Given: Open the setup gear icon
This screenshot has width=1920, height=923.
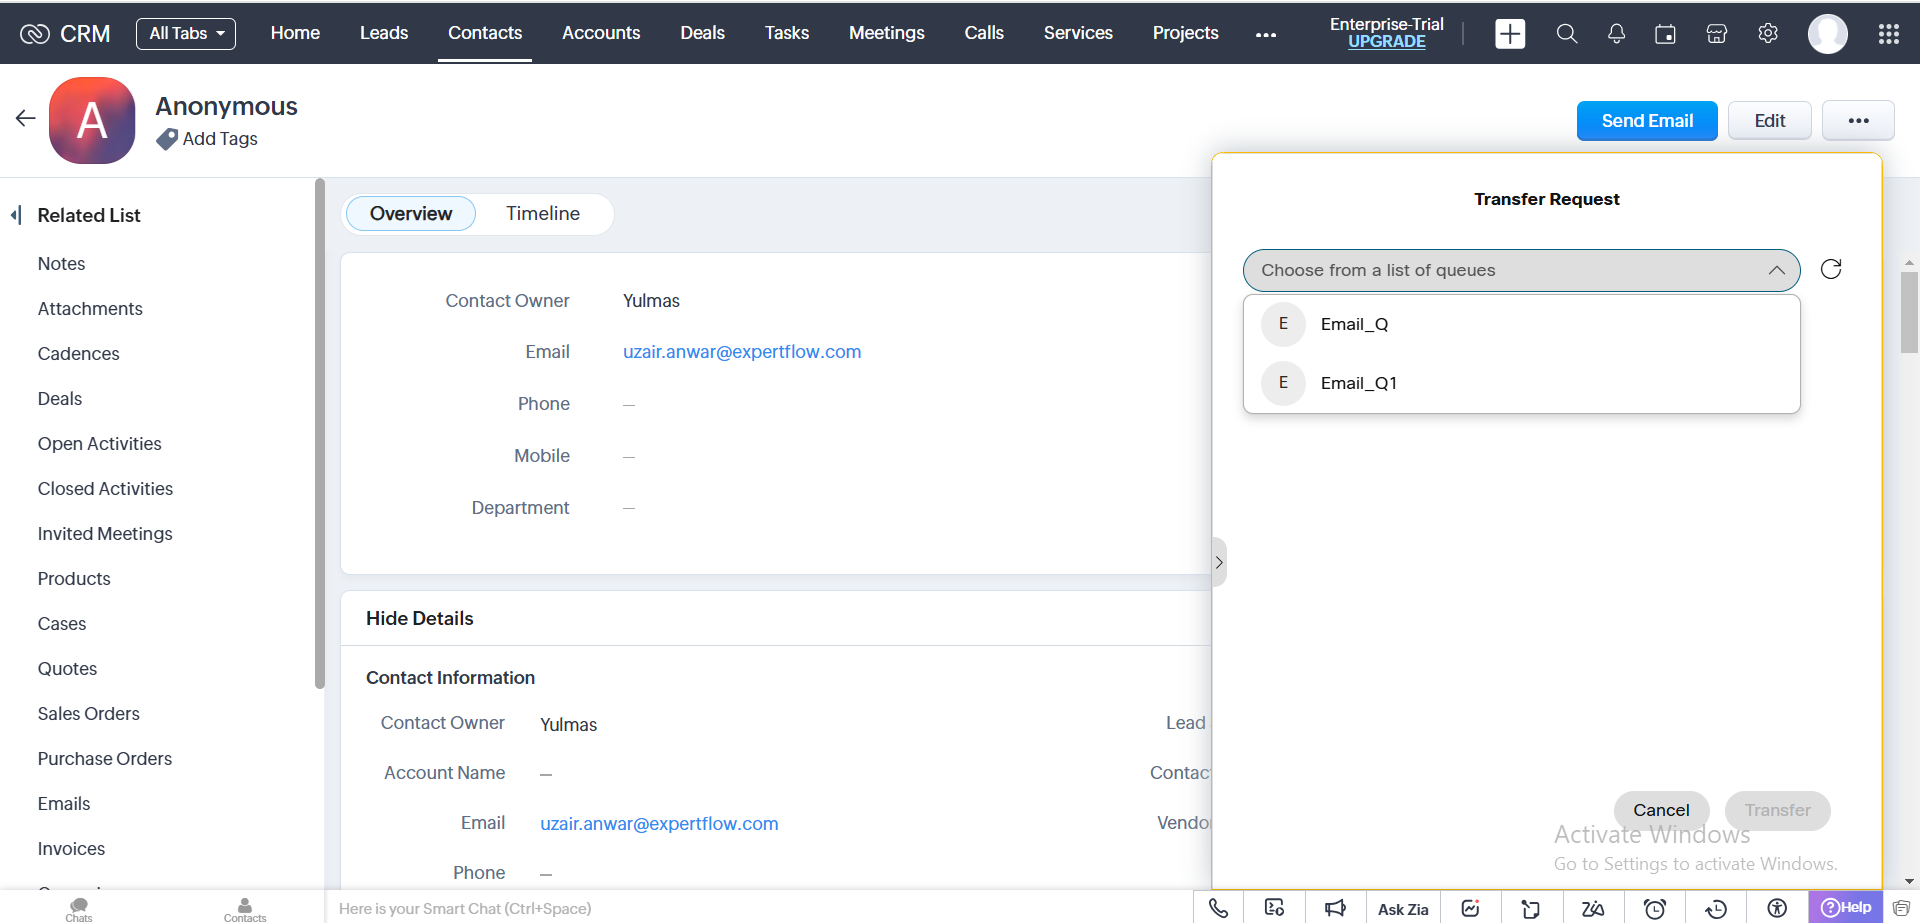Looking at the screenshot, I should 1768,34.
